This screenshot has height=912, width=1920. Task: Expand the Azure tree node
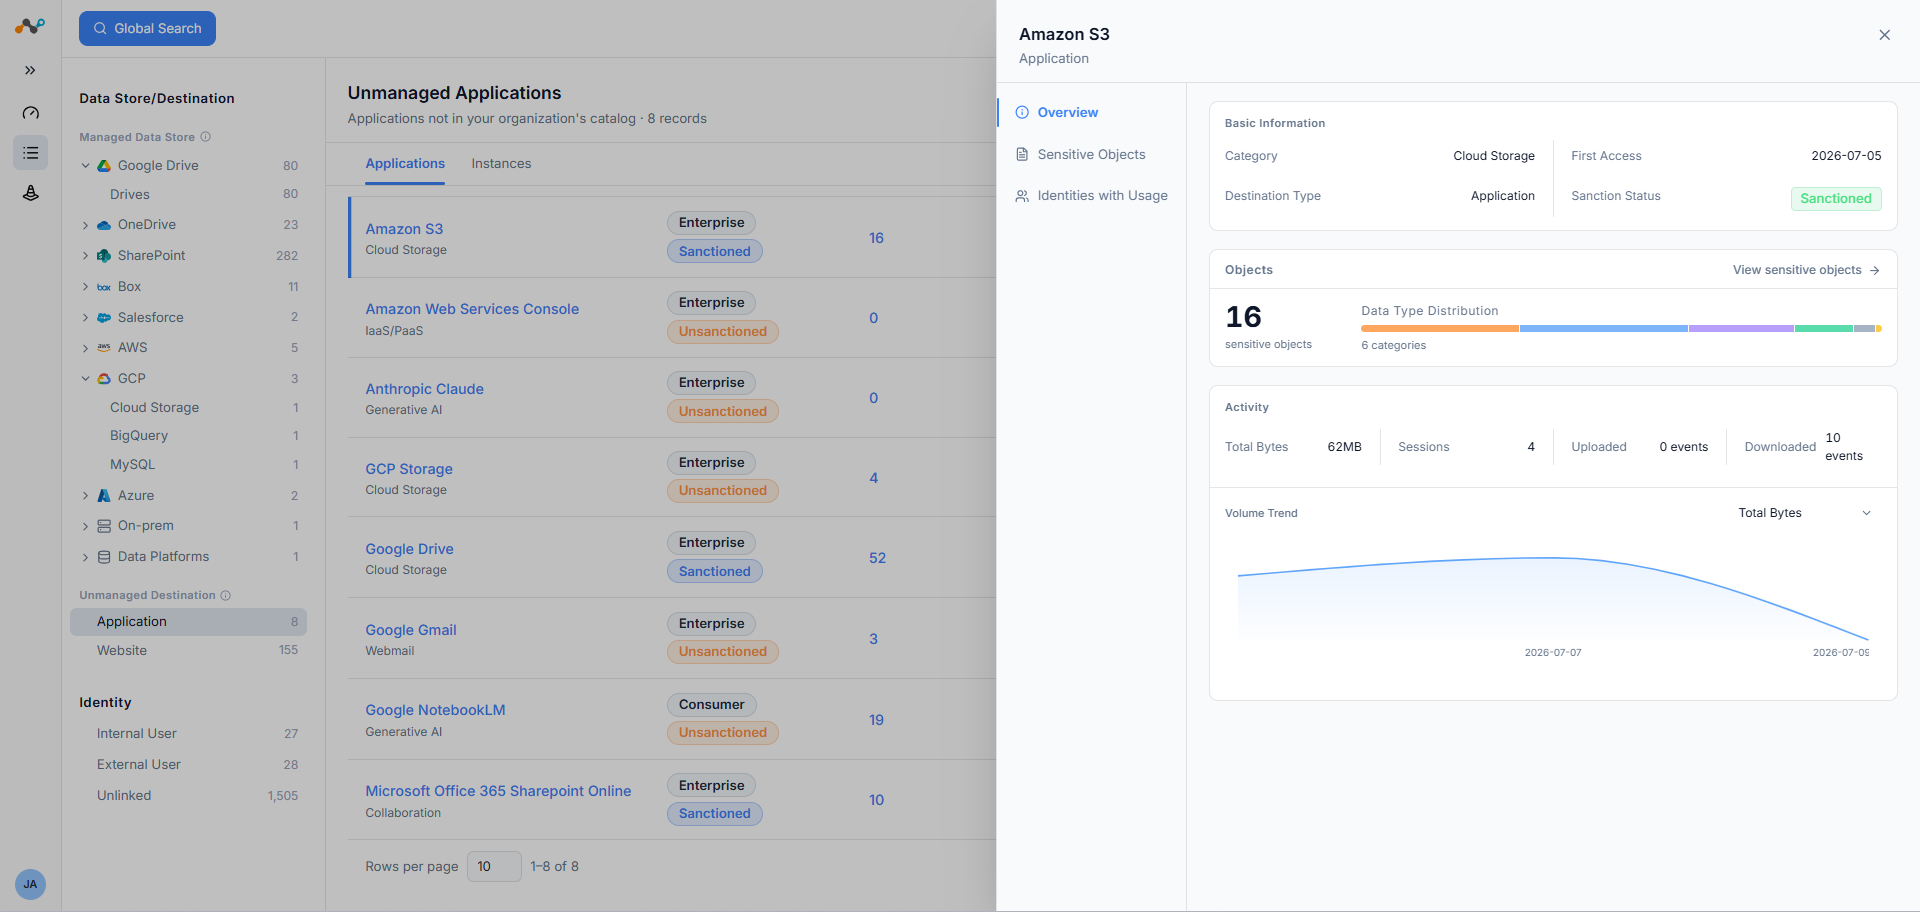pyautogui.click(x=86, y=496)
